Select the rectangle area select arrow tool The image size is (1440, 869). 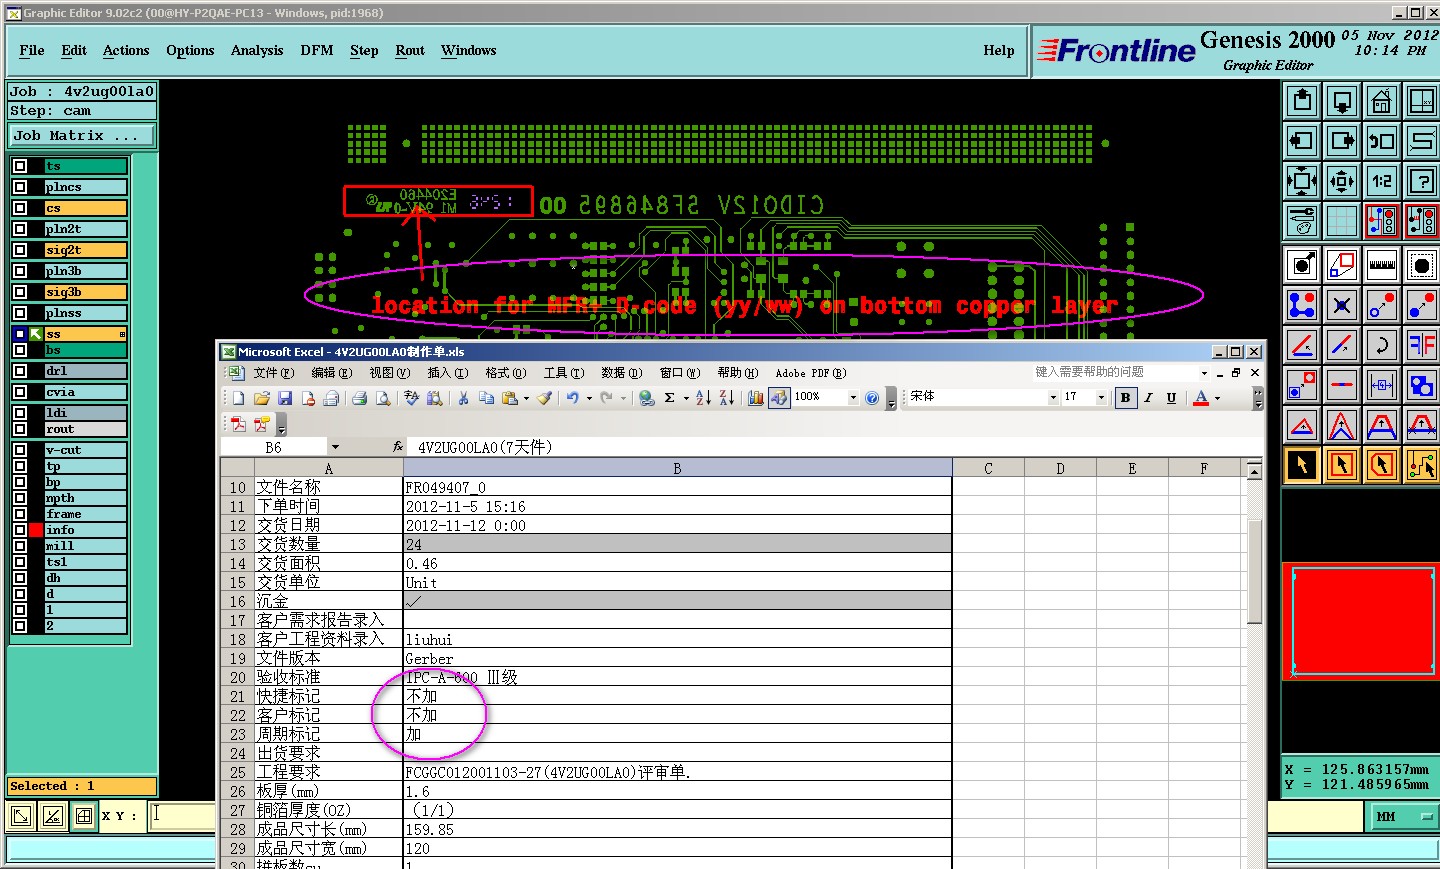[1342, 465]
